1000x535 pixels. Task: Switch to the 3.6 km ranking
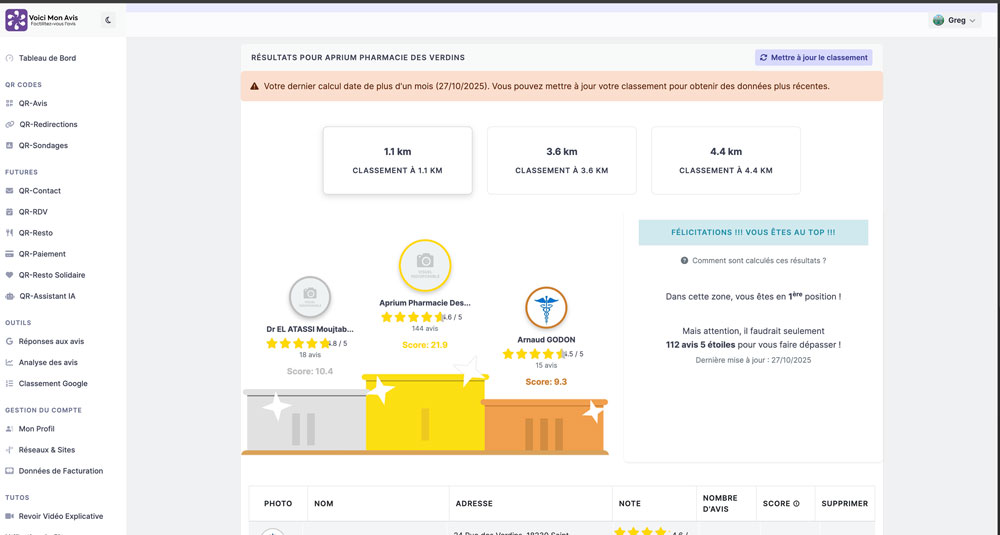[561, 160]
